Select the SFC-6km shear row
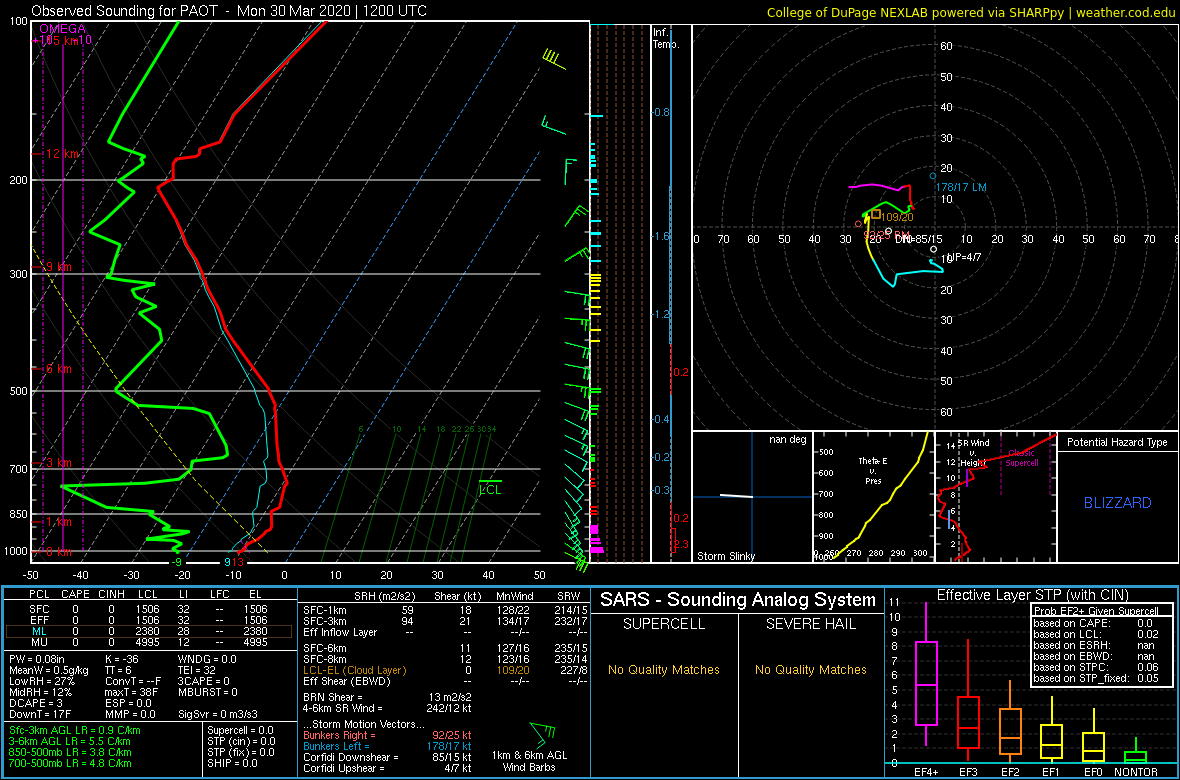Viewport: 1180px width, 780px height. 444,647
